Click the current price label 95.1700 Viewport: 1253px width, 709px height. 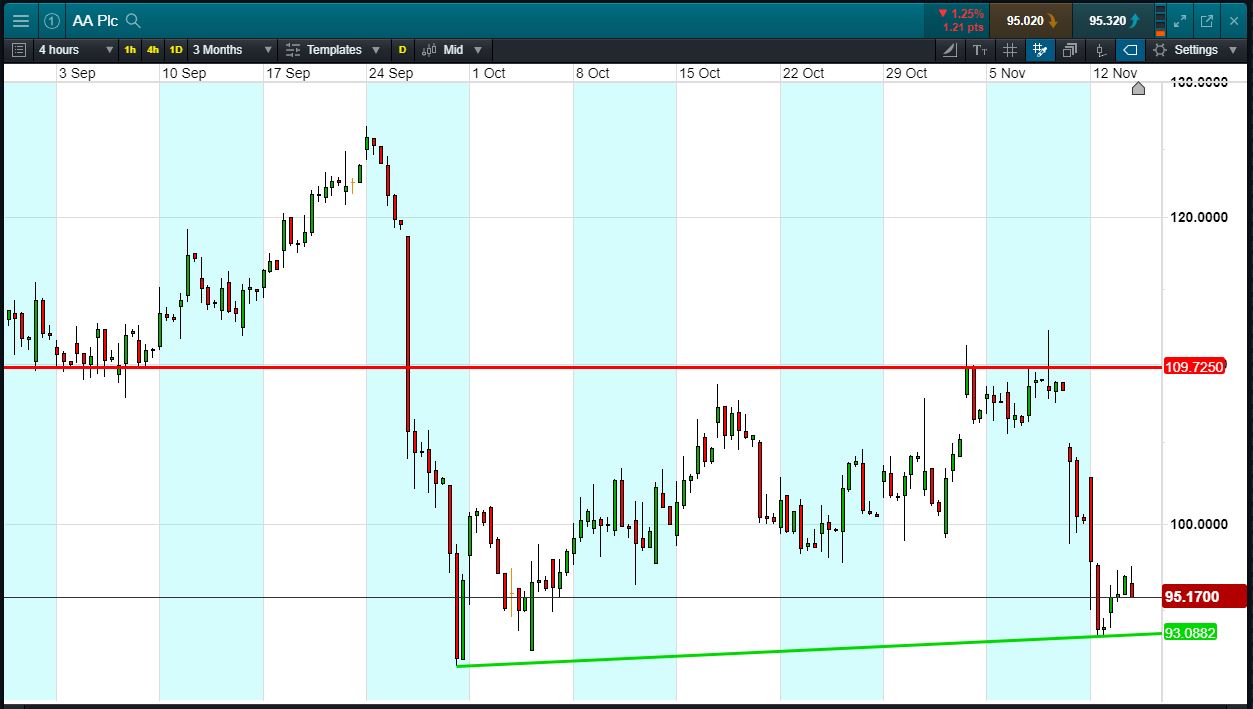(x=1204, y=597)
